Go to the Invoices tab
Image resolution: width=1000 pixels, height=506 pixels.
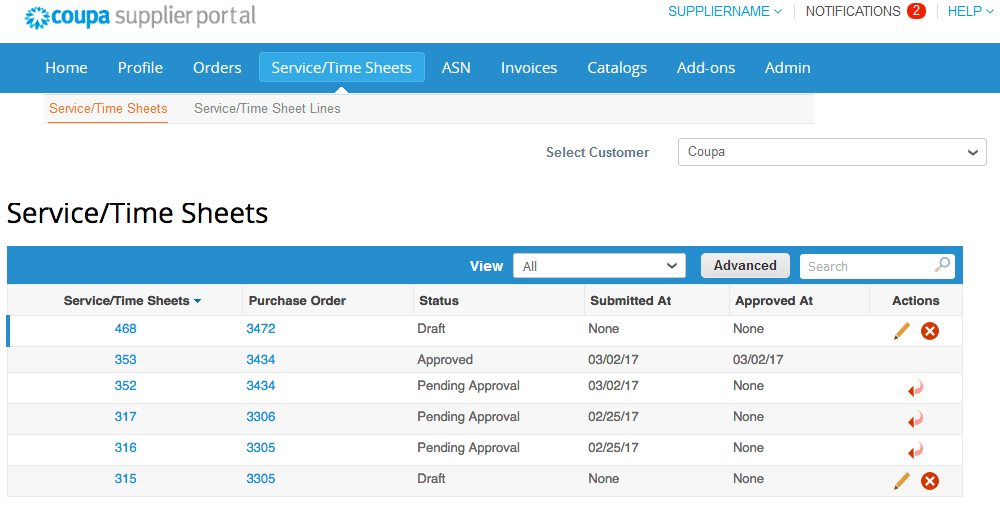point(529,68)
